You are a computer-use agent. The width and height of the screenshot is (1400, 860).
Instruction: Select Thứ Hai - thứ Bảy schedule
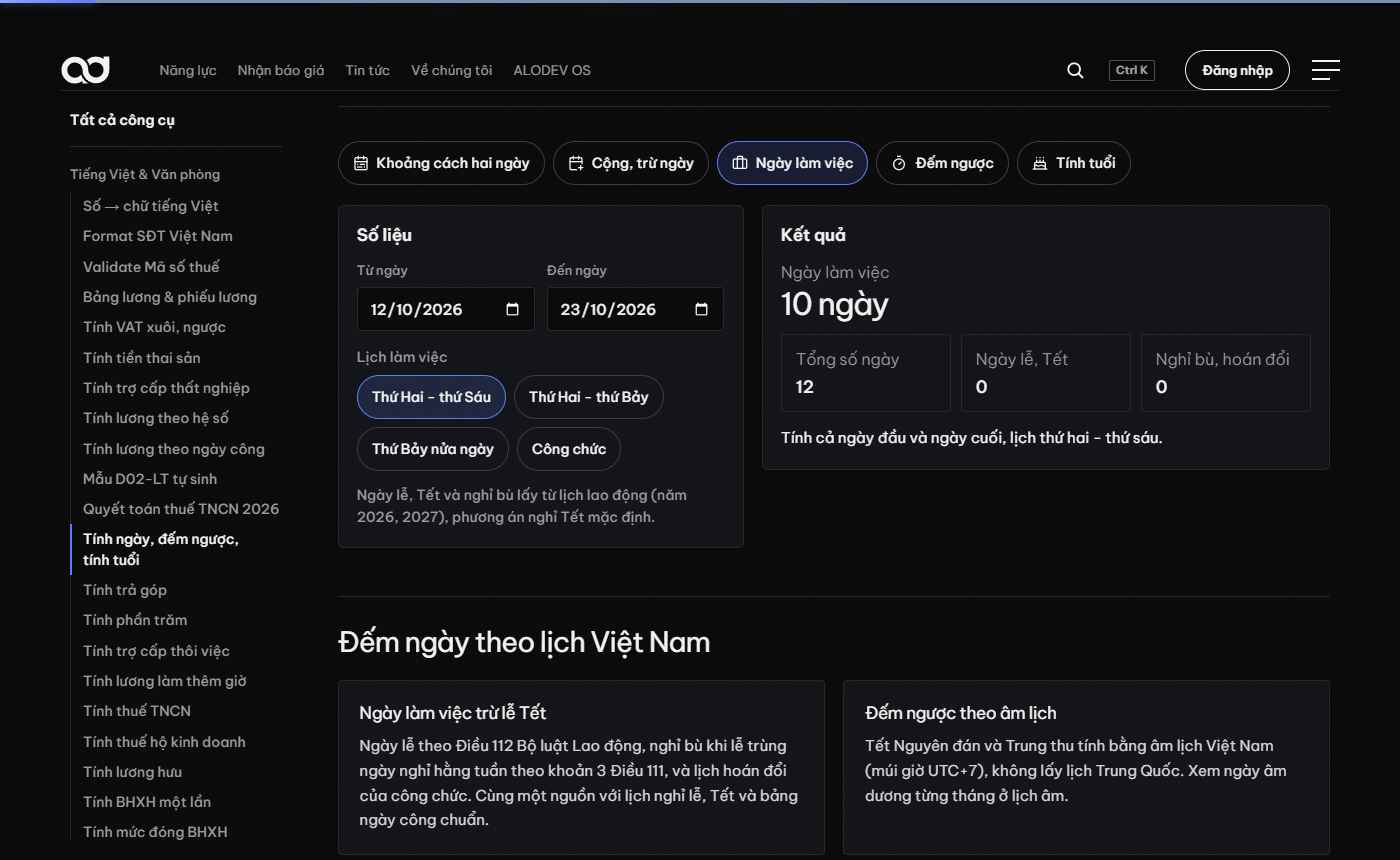589,397
